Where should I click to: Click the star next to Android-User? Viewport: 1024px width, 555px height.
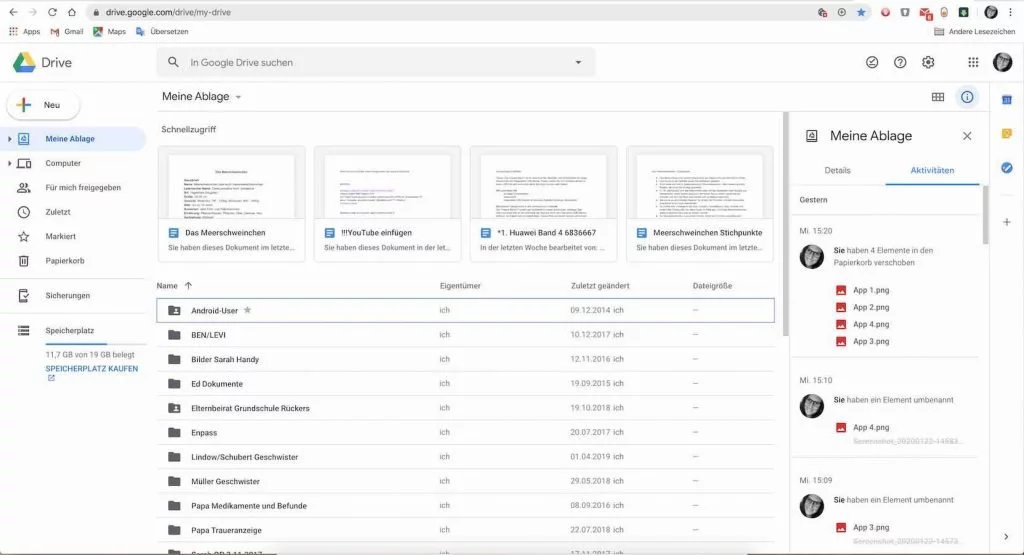pyautogui.click(x=248, y=310)
